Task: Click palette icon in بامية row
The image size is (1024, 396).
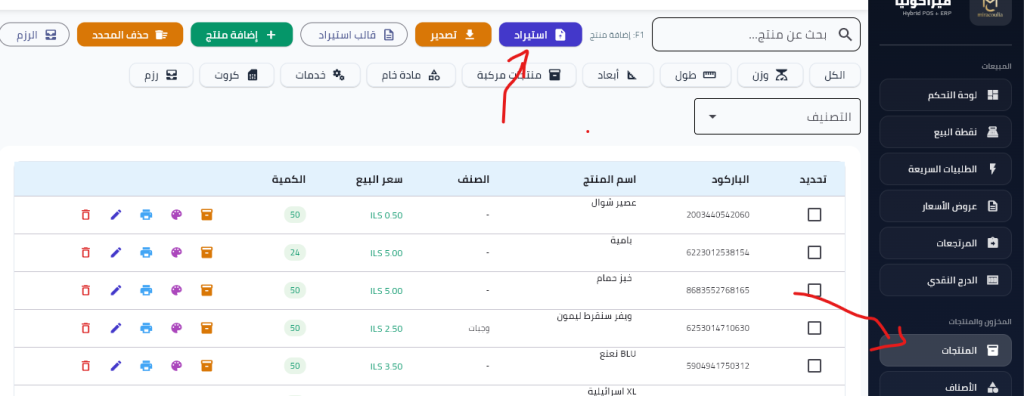Action: point(176,252)
